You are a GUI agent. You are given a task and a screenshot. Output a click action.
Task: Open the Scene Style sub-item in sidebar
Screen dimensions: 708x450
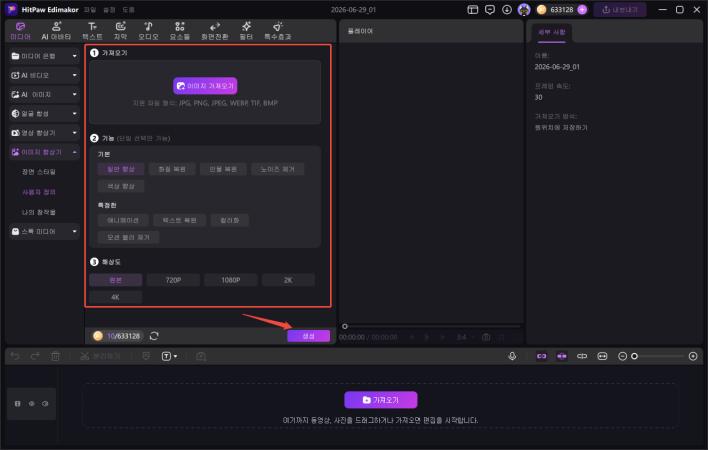39,172
